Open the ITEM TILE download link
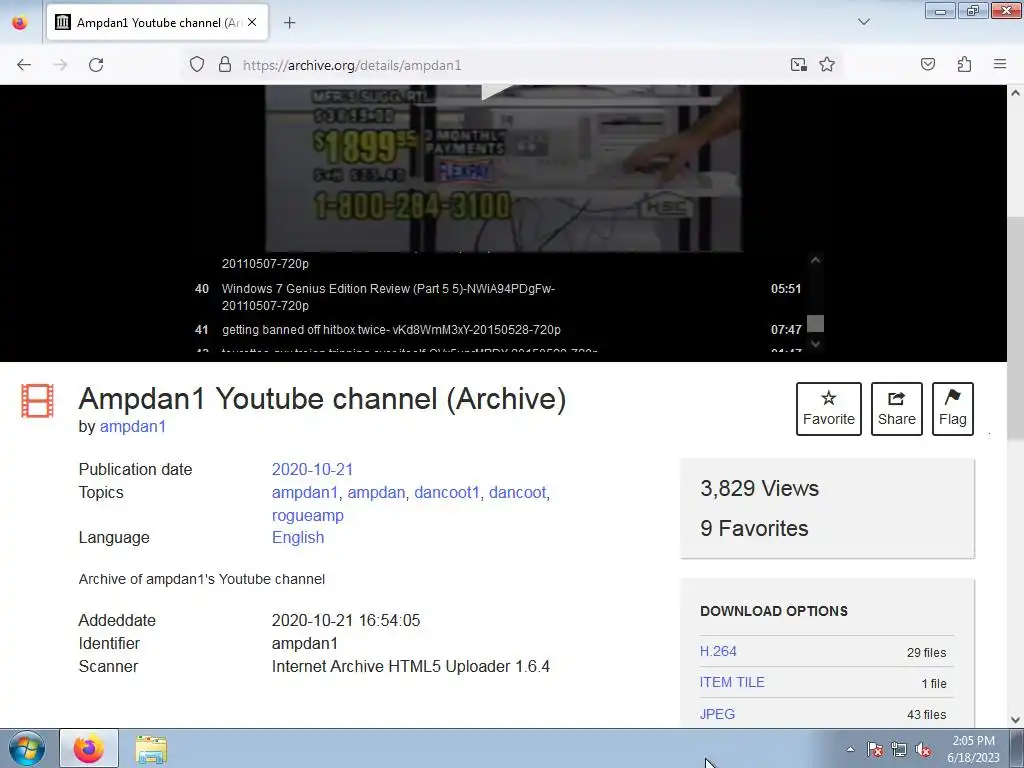This screenshot has height=768, width=1024. [x=732, y=682]
